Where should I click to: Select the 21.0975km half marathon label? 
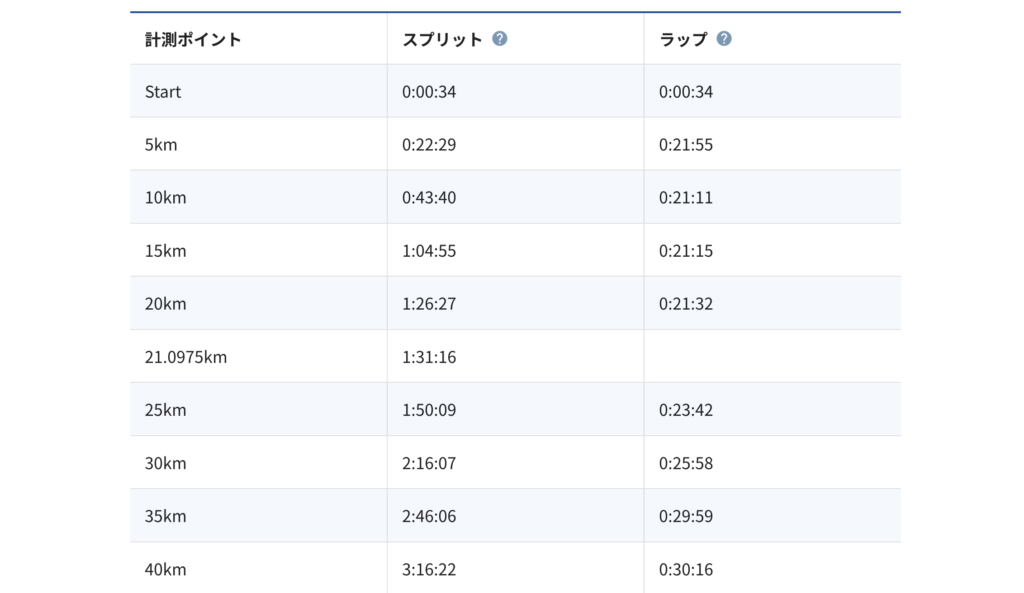[x=186, y=357]
